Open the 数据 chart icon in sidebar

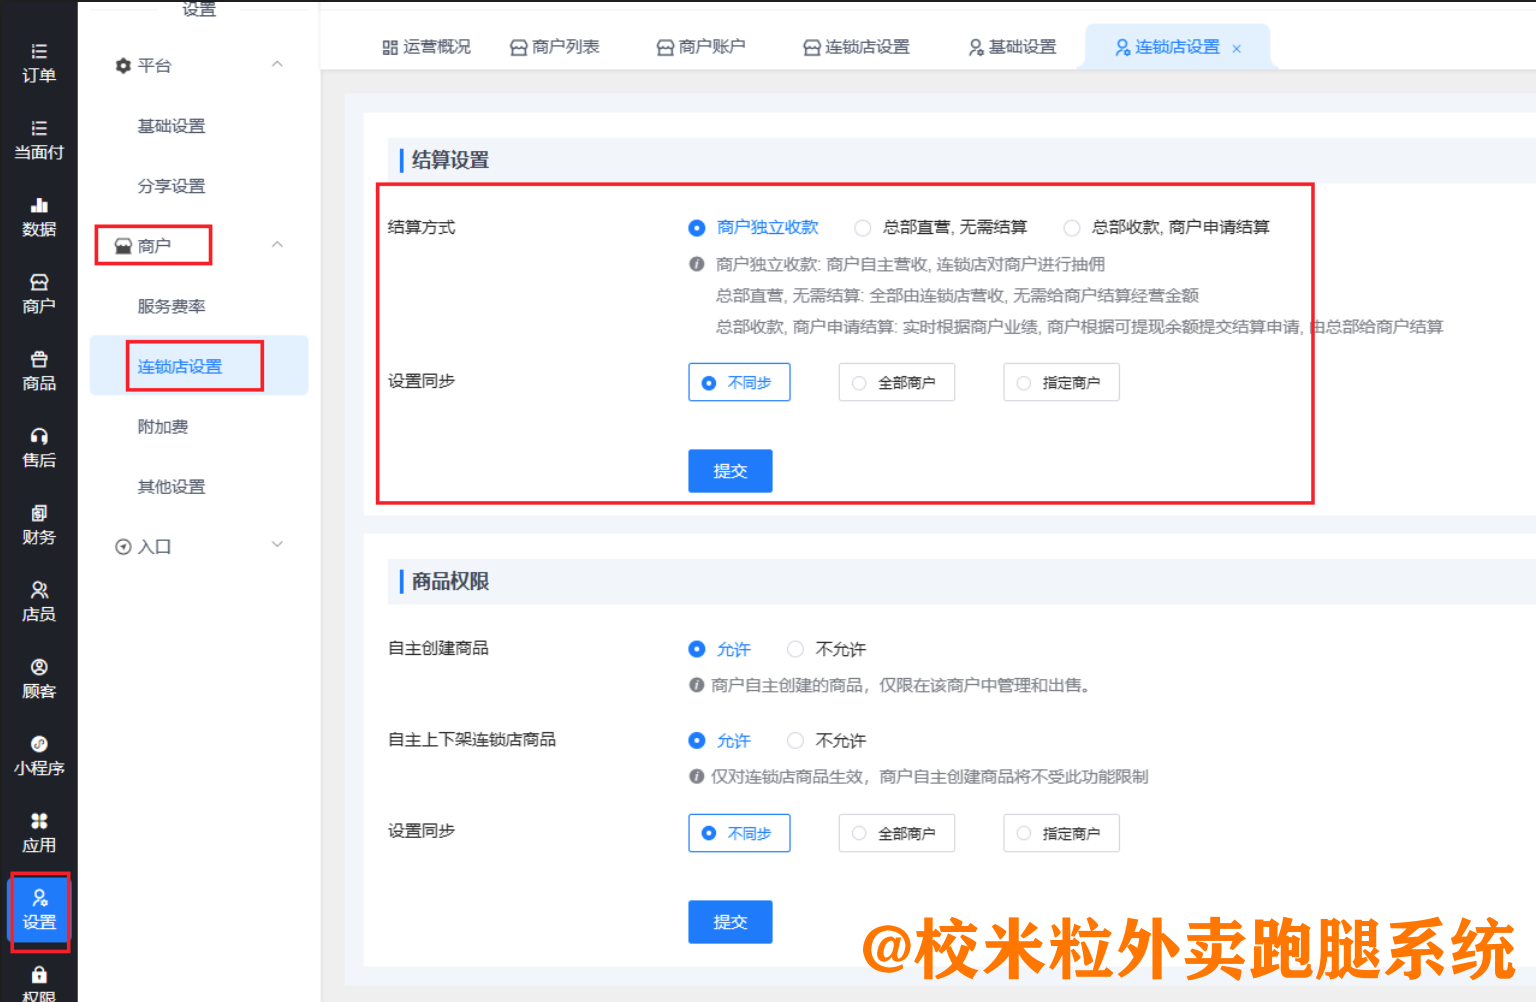(x=38, y=216)
